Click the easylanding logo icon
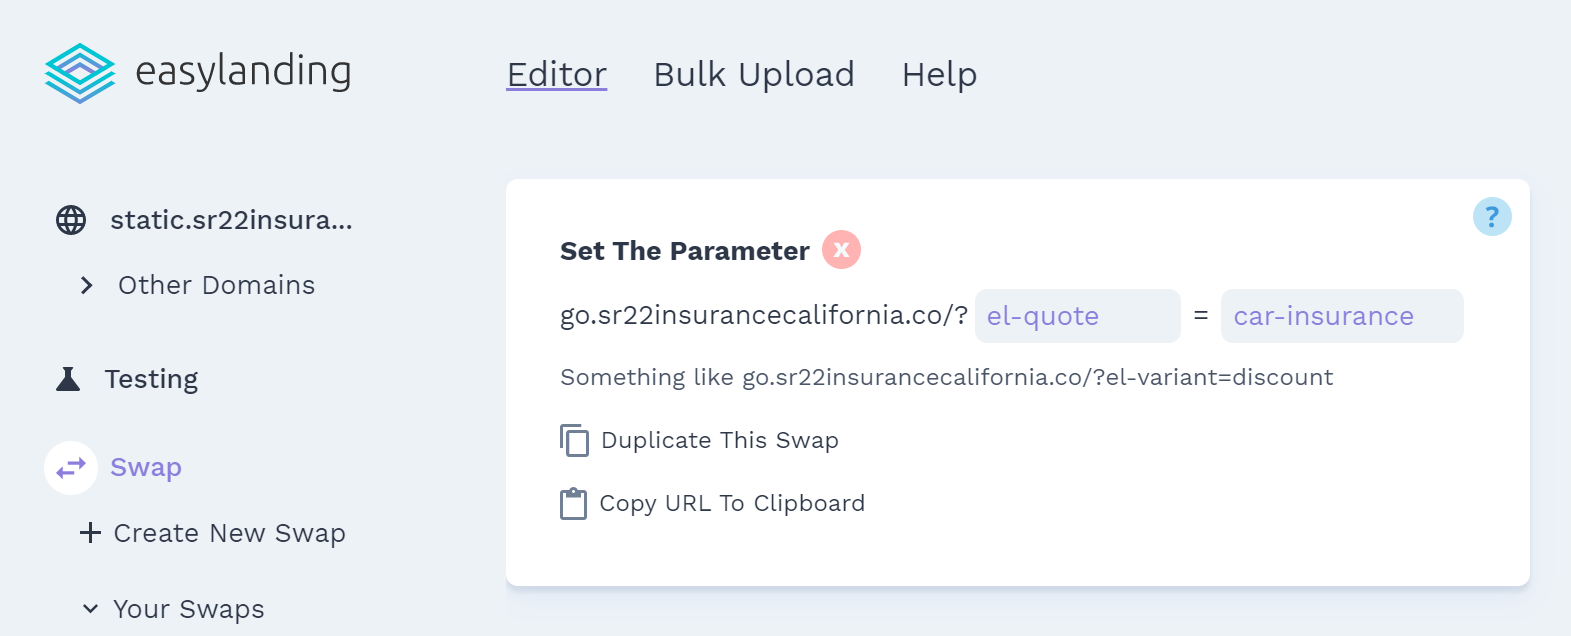The width and height of the screenshot is (1571, 636). [80, 73]
